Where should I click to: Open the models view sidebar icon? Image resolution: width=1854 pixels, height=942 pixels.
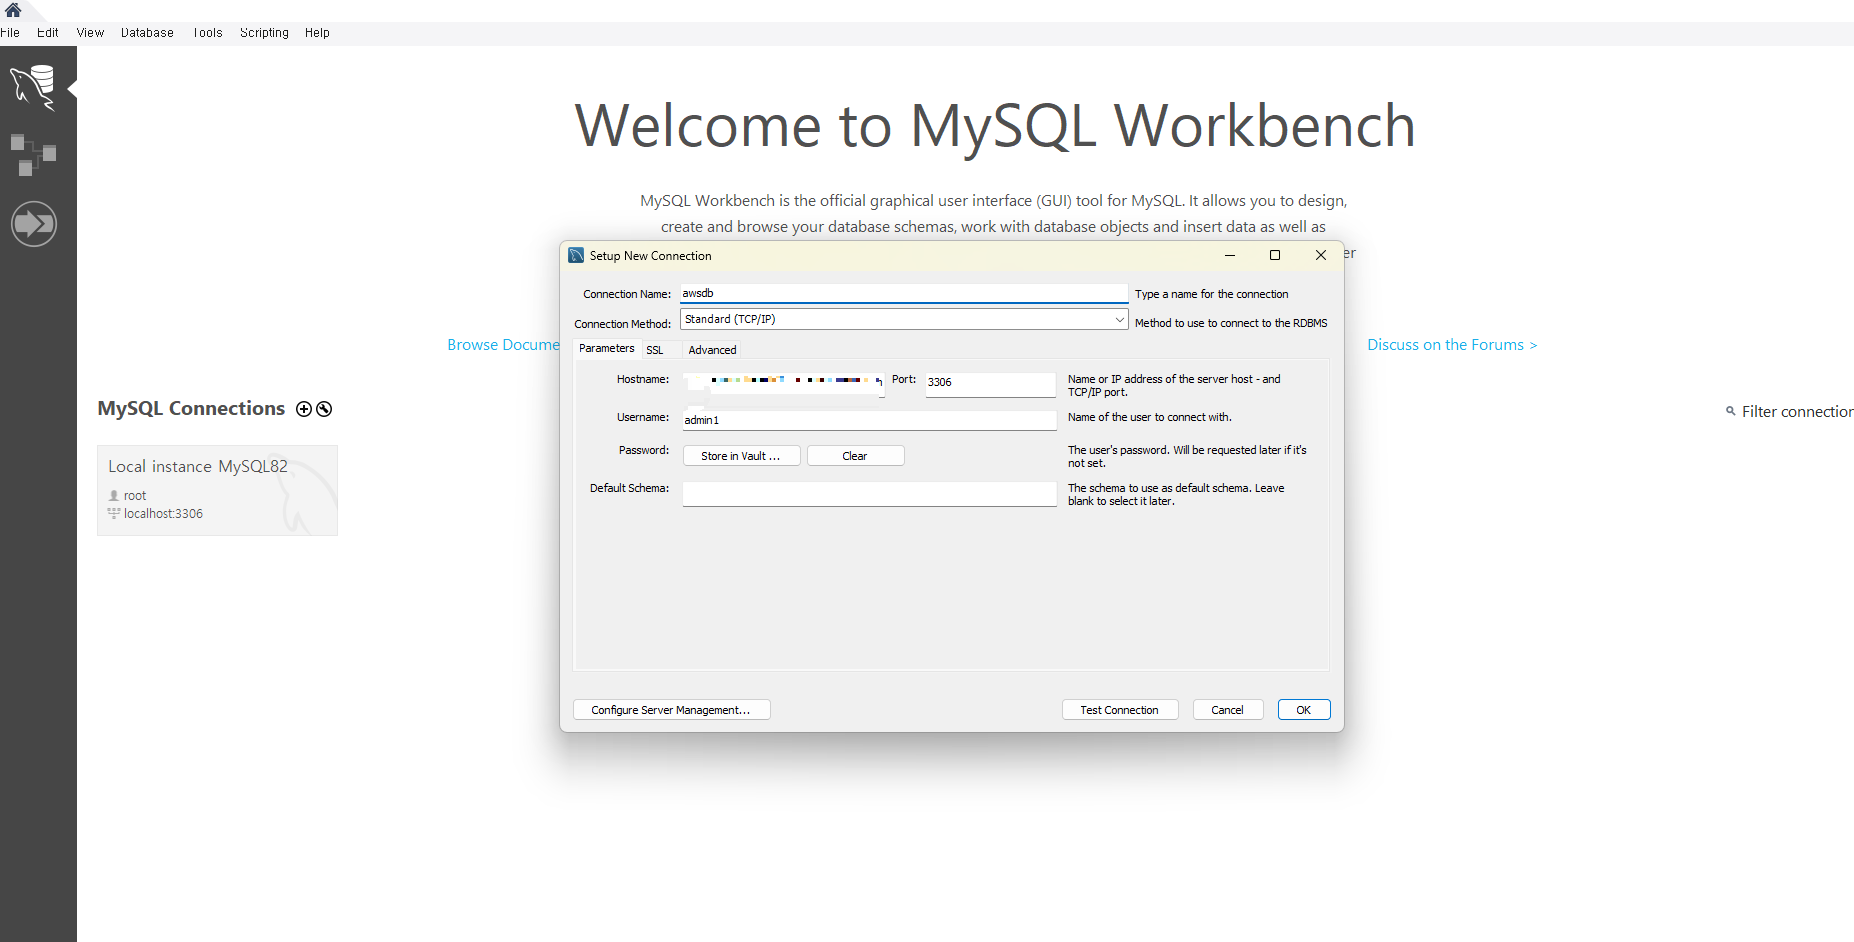pyautogui.click(x=33, y=155)
